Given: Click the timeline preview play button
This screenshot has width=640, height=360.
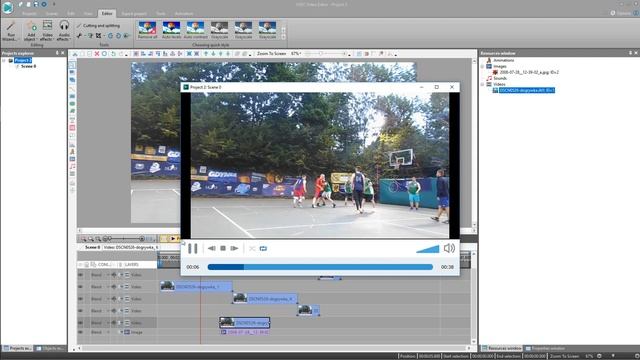Looking at the screenshot, I should [x=173, y=238].
